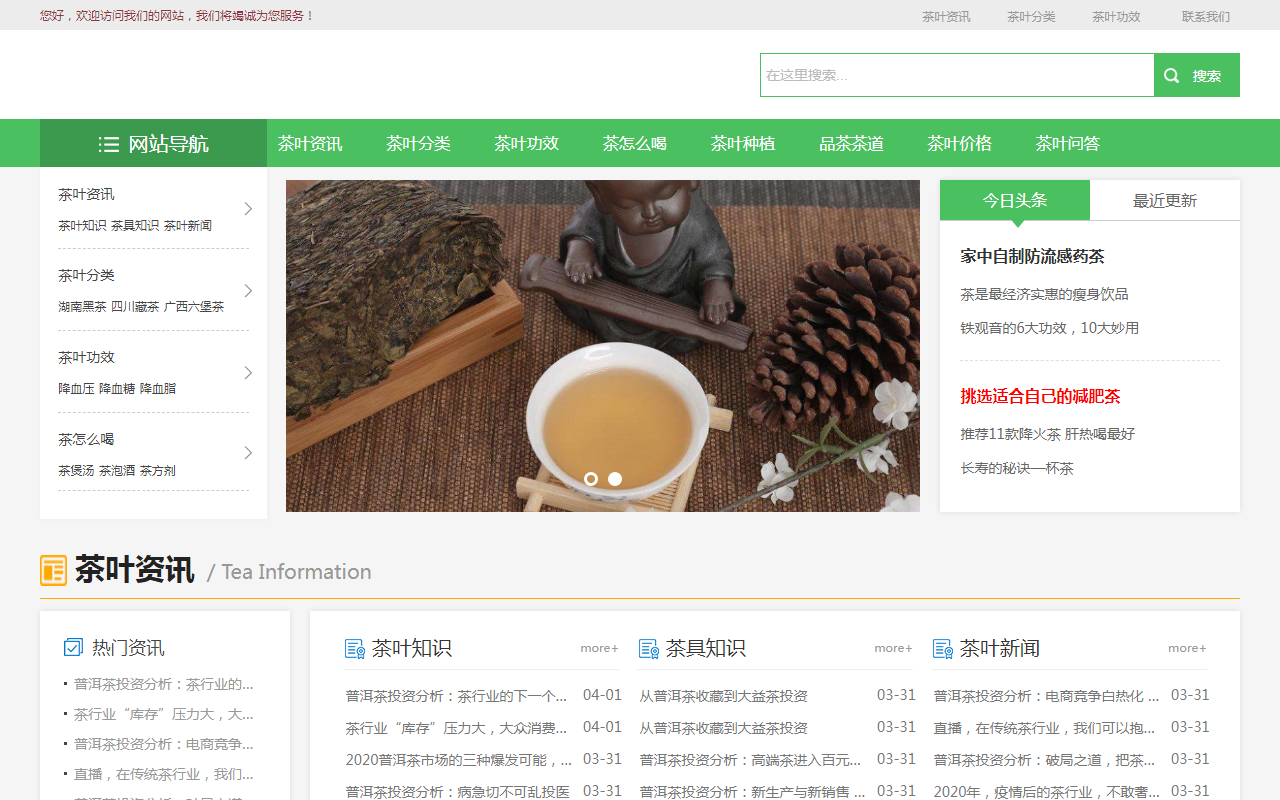Open the 茶叶种植 navigation menu item
The width and height of the screenshot is (1280, 800).
[x=743, y=143]
